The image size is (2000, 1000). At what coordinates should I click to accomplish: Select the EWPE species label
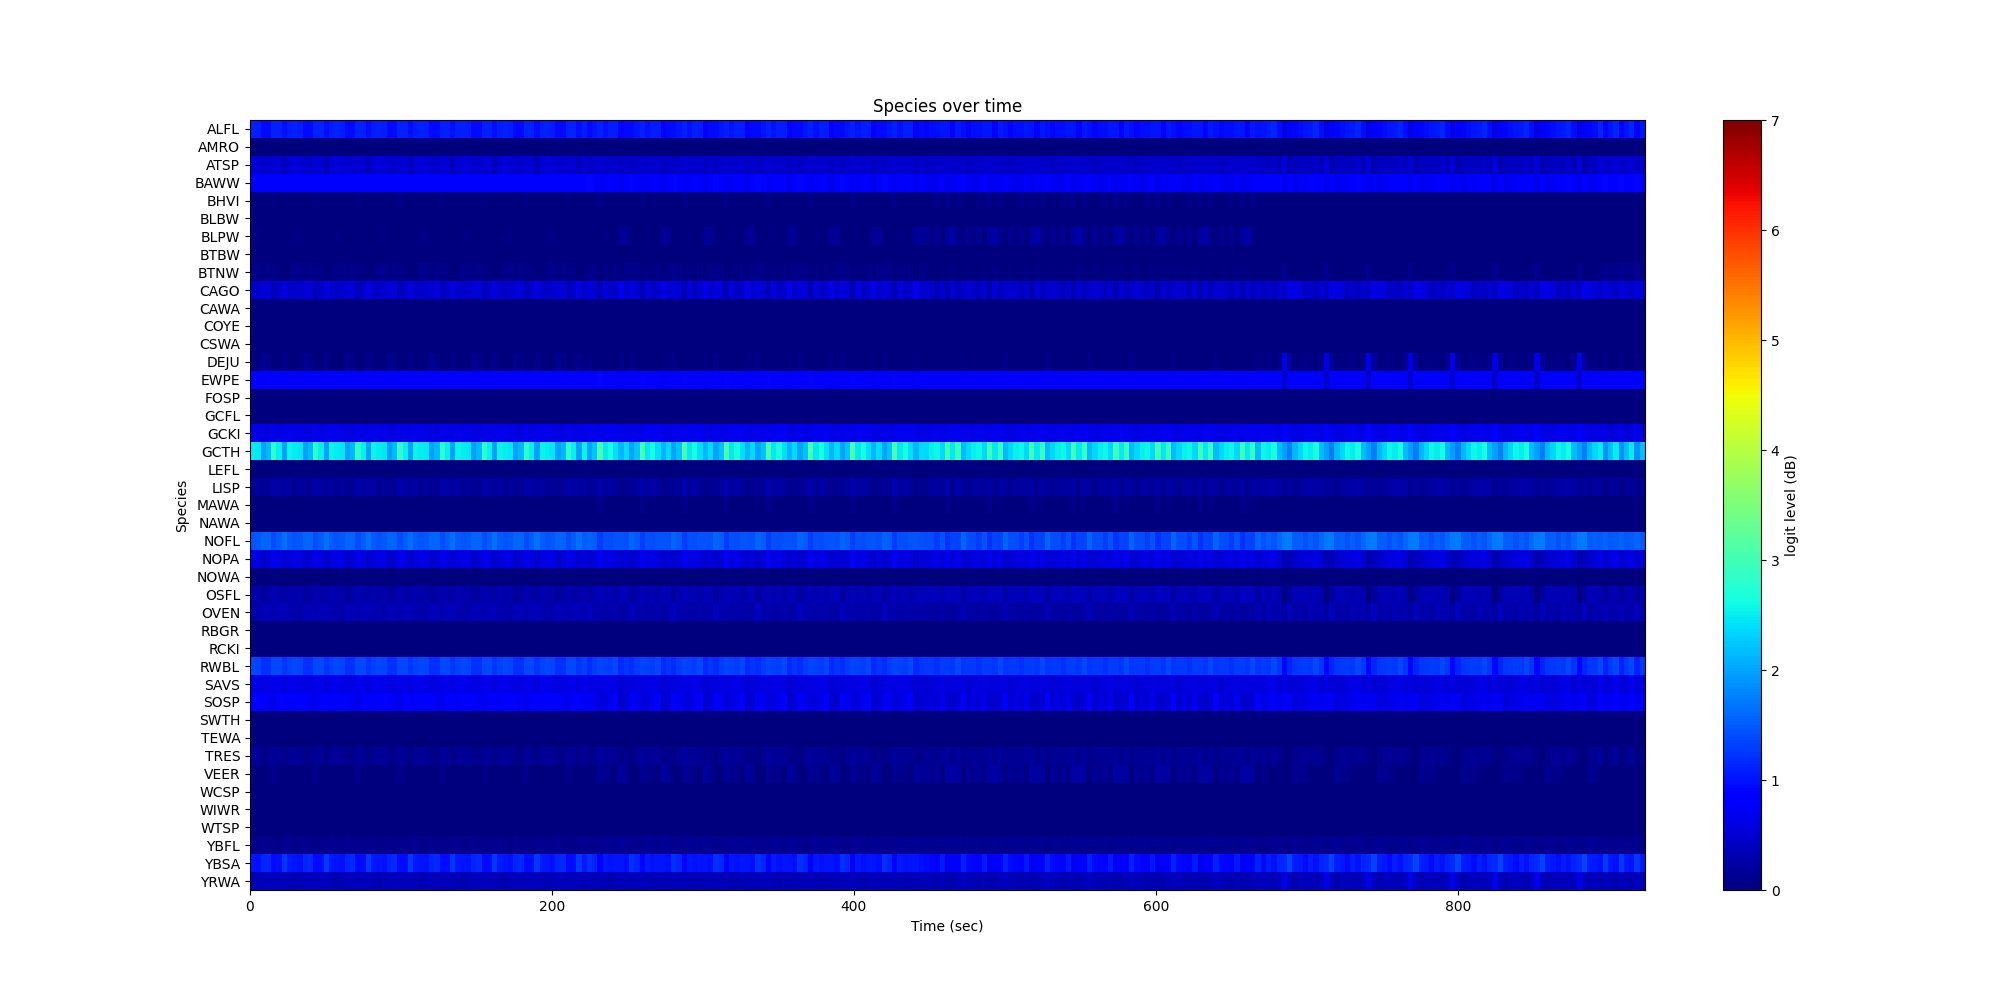click(220, 380)
